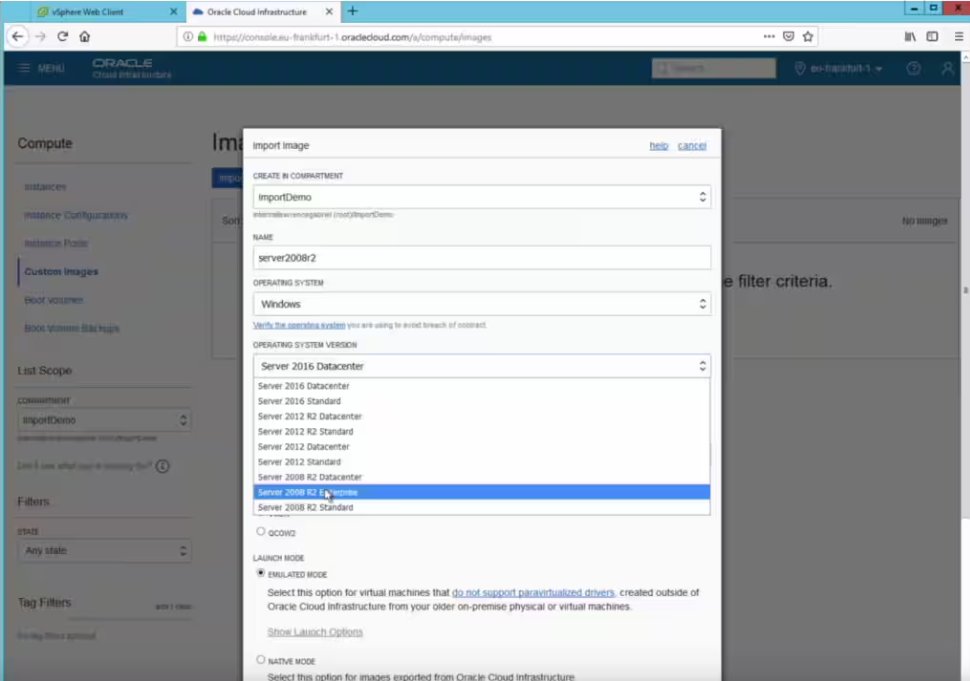Expand the List Scope compartment dropdown

pyautogui.click(x=104, y=420)
